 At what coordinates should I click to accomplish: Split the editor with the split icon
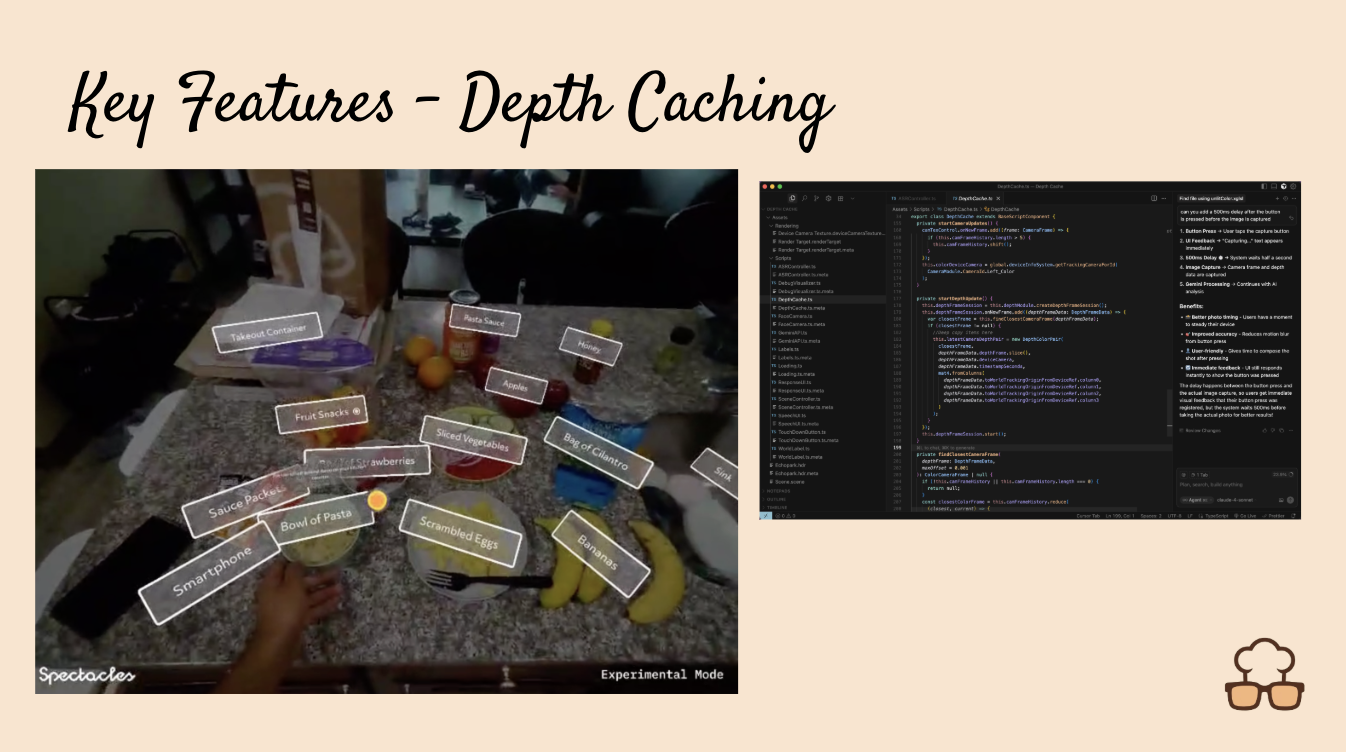coord(1154,198)
